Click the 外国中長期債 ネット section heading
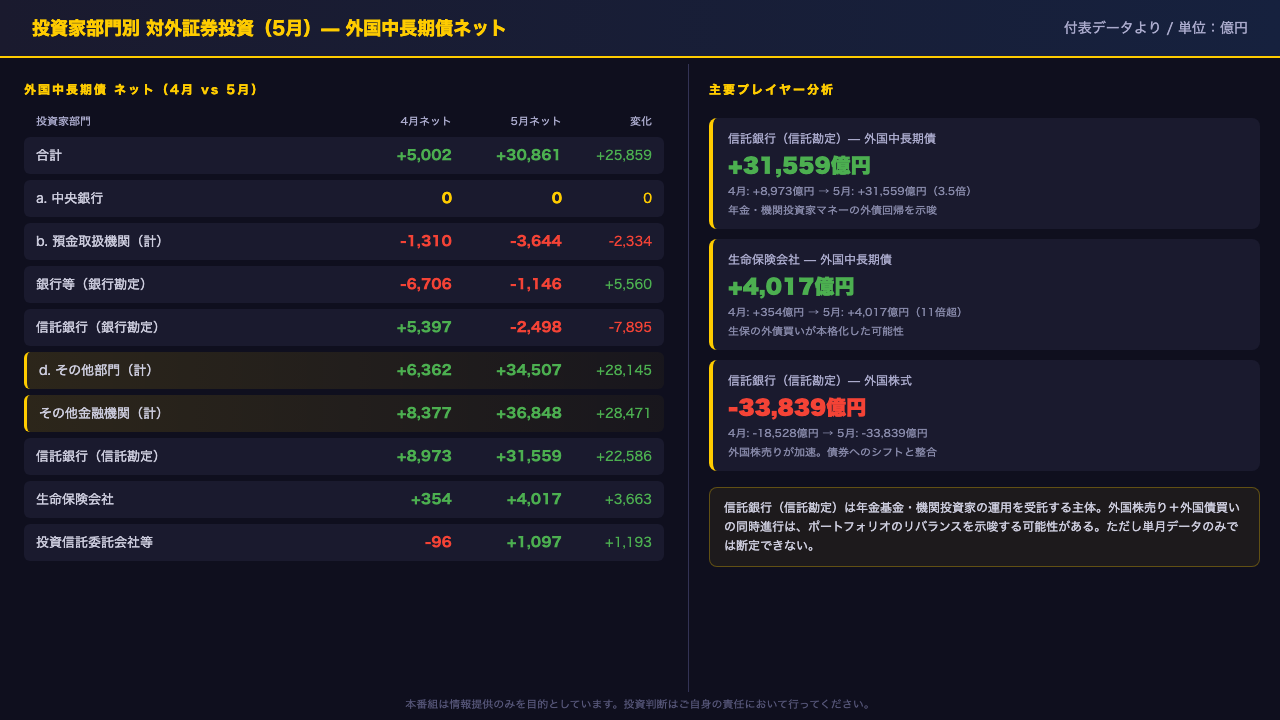 click(x=141, y=90)
